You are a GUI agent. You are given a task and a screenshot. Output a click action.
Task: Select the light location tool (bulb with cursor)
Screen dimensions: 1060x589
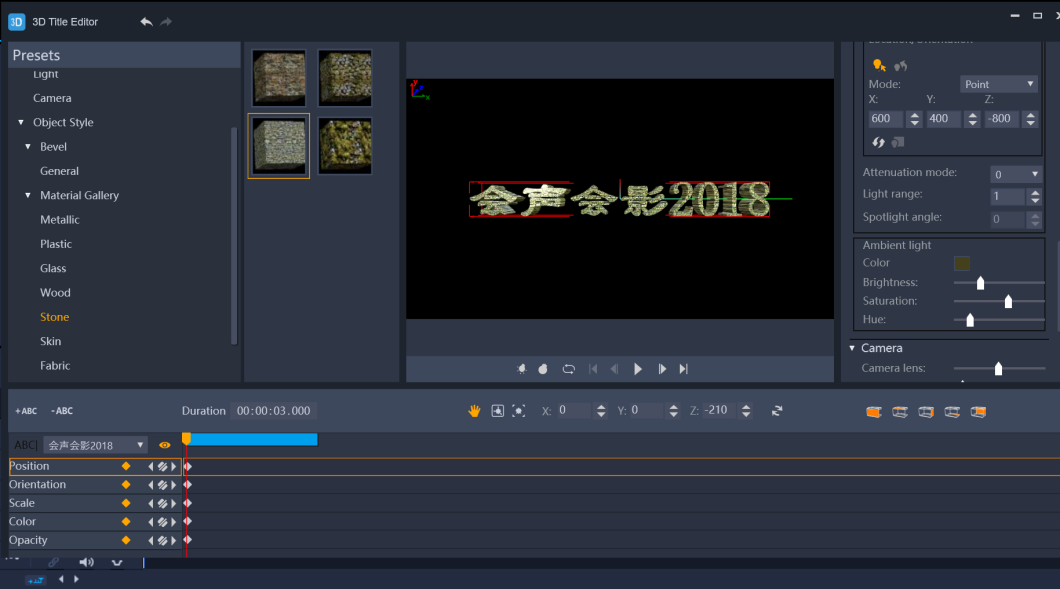(x=879, y=66)
